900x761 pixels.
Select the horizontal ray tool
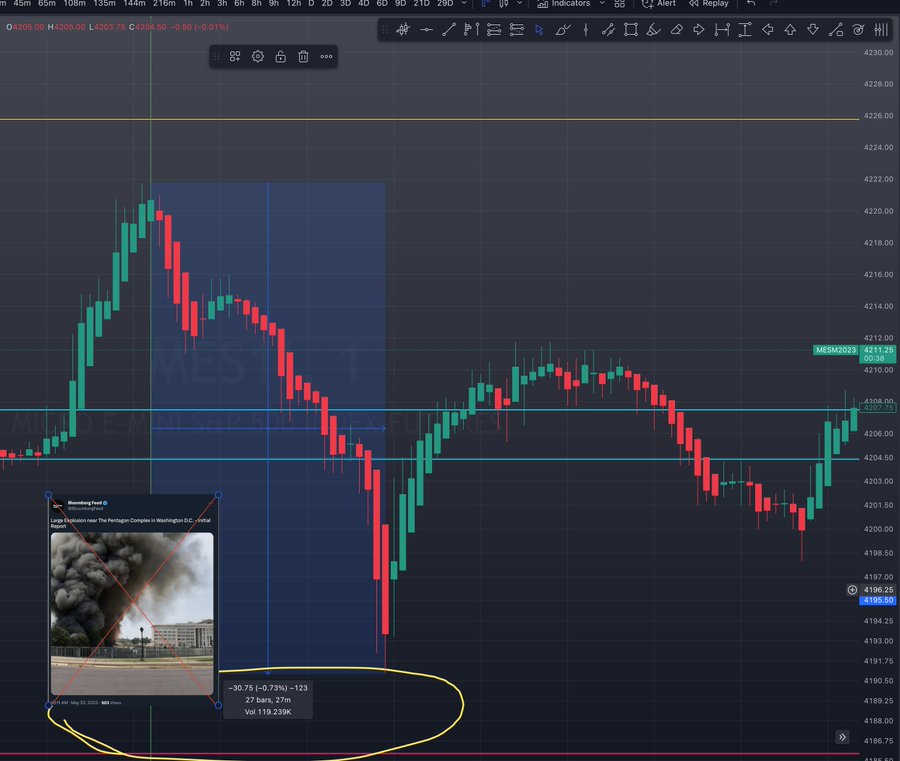click(x=426, y=30)
